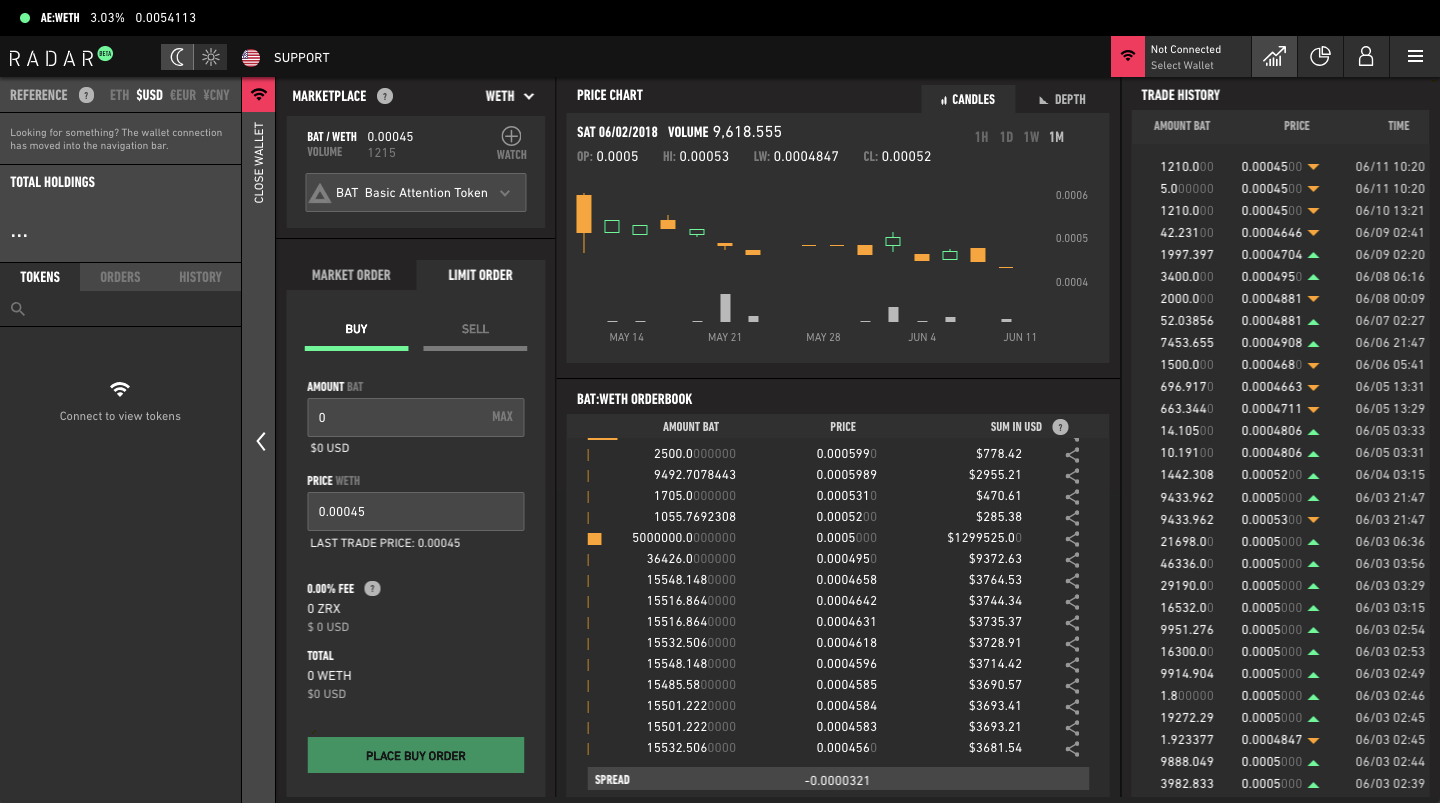The height and width of the screenshot is (803, 1440).
Task: Open the WETH market dropdown
Action: click(x=510, y=96)
